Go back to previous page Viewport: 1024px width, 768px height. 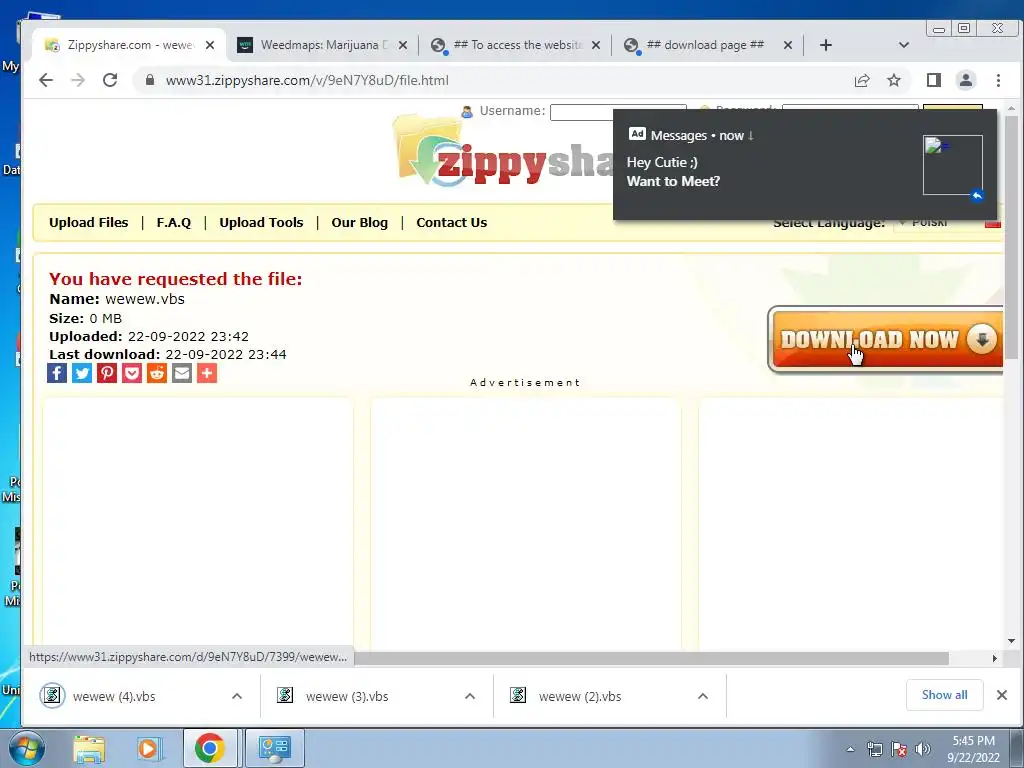[46, 80]
